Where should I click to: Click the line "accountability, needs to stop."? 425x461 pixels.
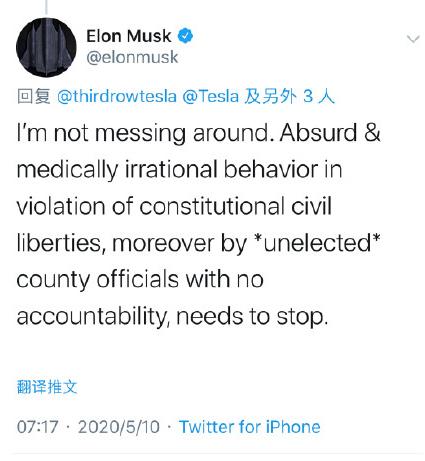[172, 316]
